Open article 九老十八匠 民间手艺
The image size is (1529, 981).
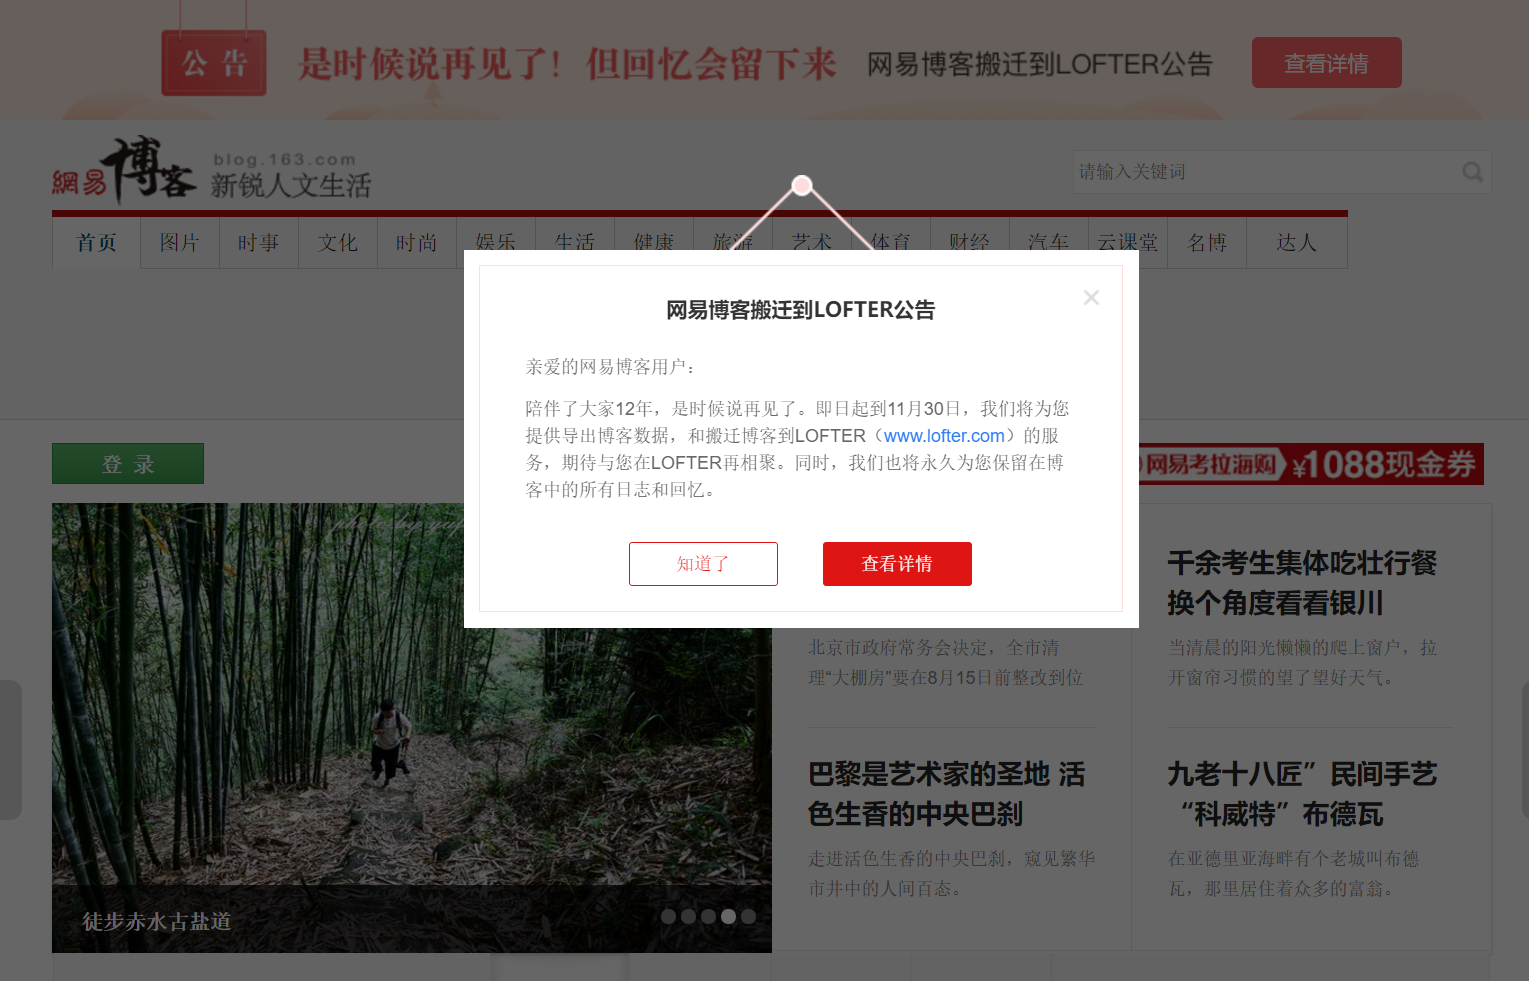(x=1302, y=794)
